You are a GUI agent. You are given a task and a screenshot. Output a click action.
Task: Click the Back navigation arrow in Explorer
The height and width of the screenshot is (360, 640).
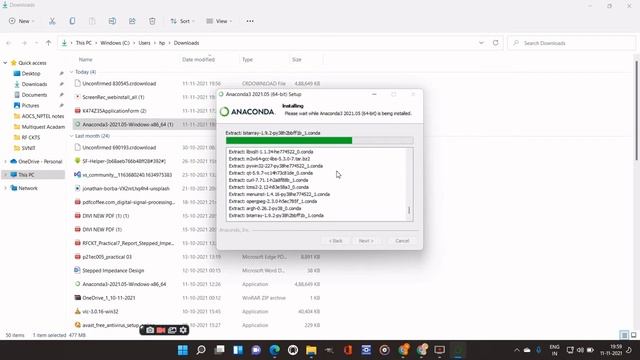(x=9, y=43)
